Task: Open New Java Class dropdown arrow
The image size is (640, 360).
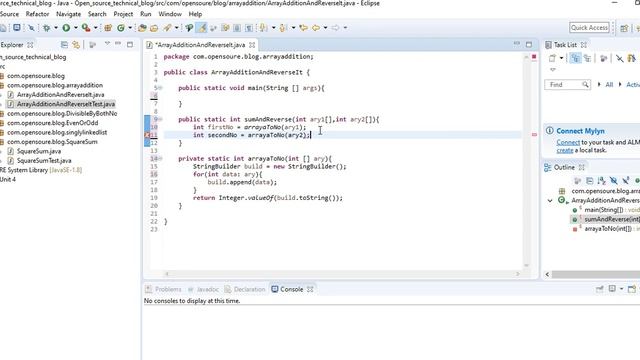Action: (130, 28)
